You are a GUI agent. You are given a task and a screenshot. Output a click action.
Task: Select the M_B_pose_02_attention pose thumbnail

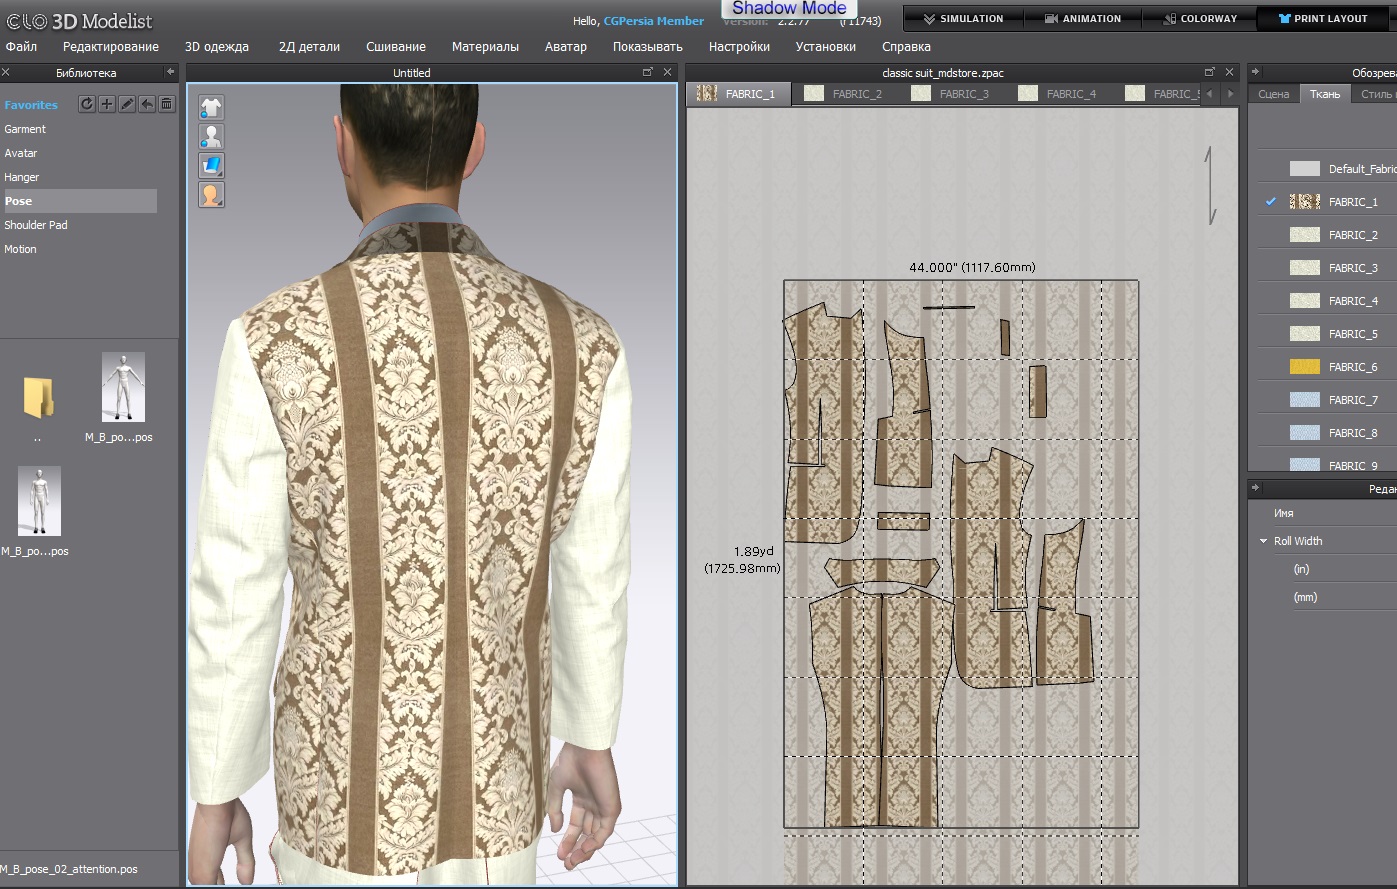pyautogui.click(x=39, y=501)
